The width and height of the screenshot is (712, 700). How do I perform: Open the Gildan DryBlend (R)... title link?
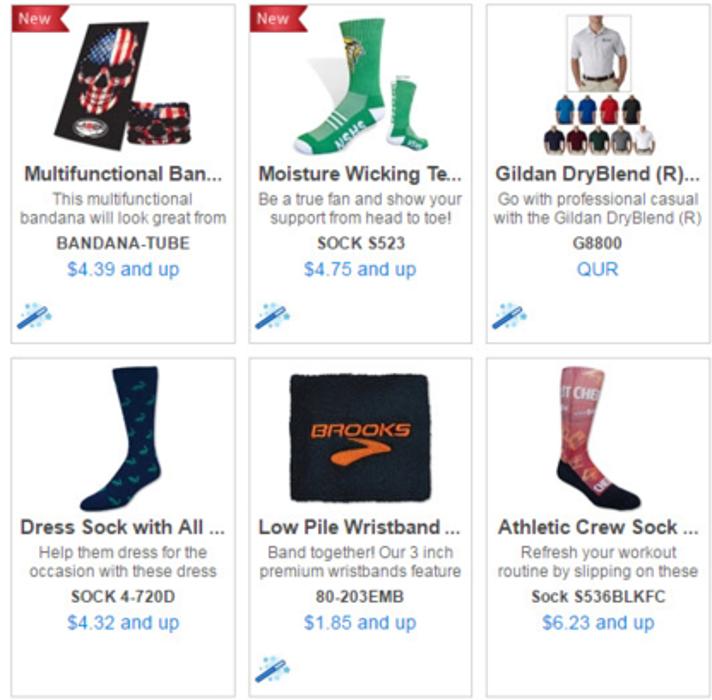coord(598,174)
